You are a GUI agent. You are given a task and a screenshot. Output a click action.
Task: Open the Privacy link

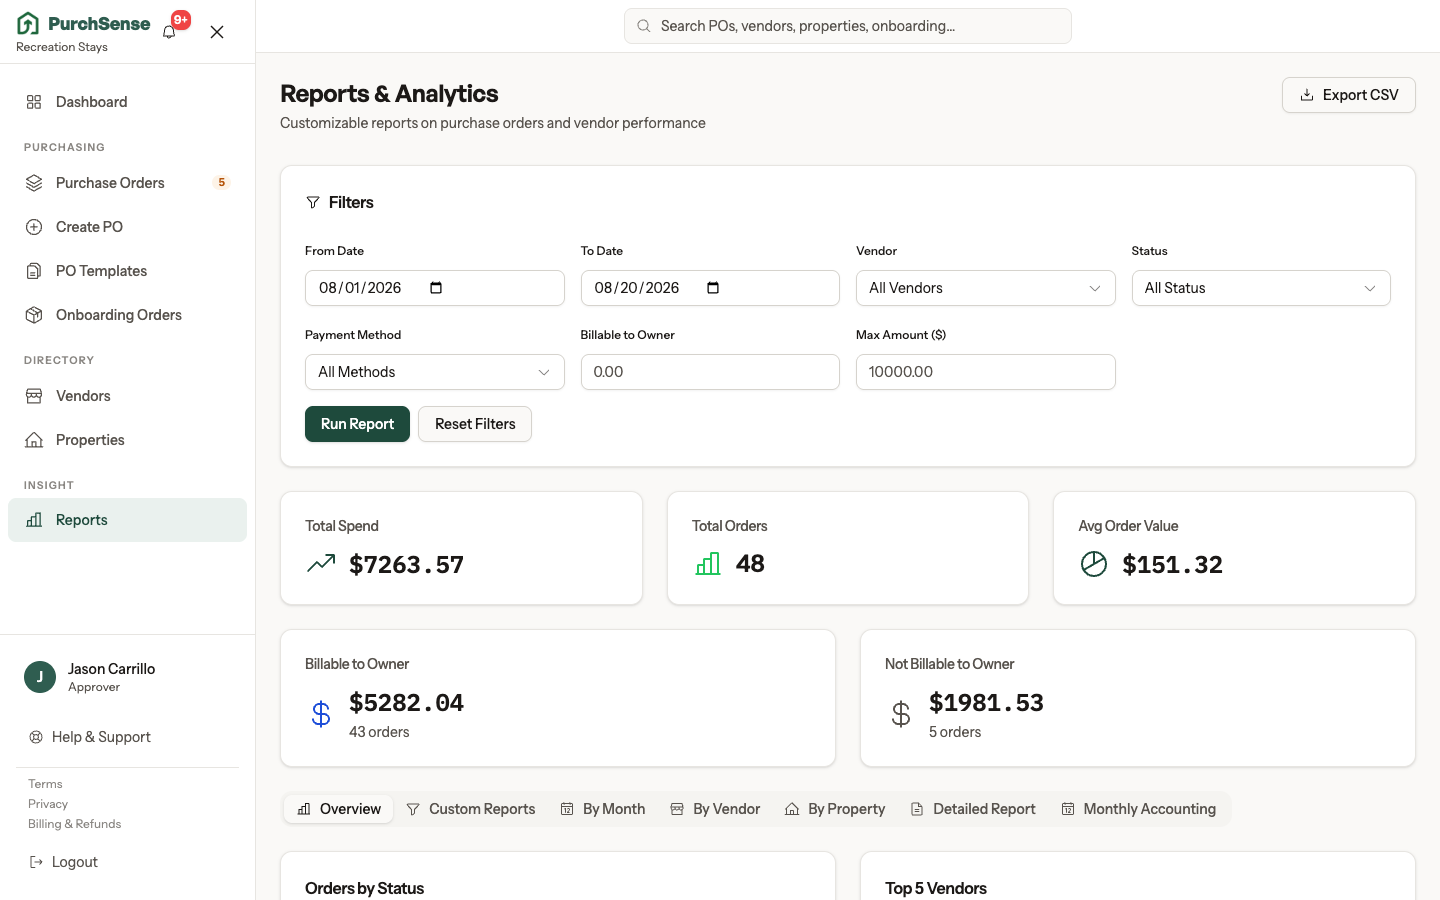(x=48, y=804)
